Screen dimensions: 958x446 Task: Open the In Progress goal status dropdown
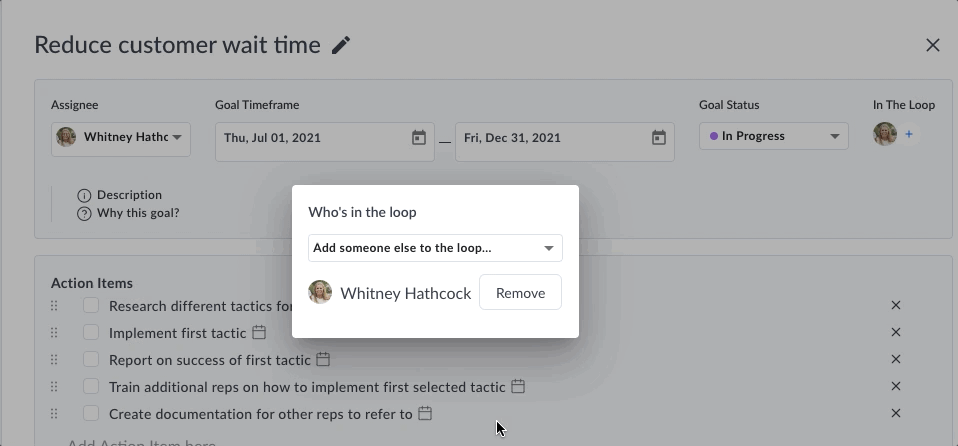coord(773,136)
